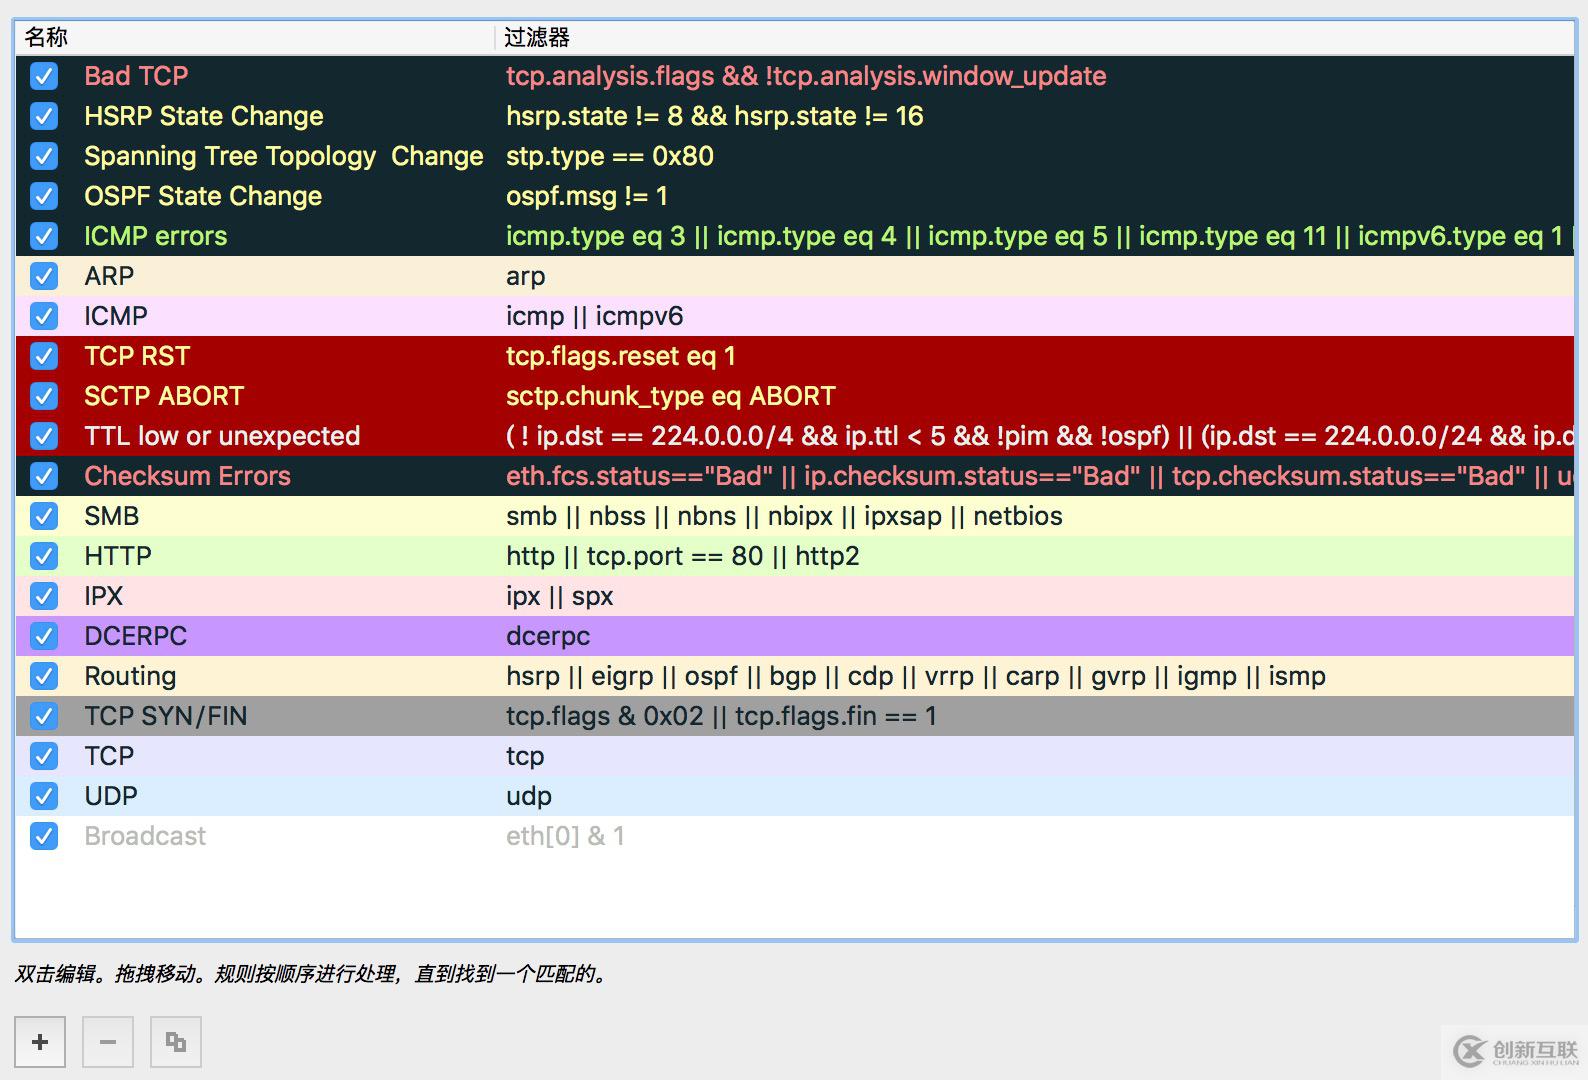Uncheck the TCP SYN/FIN rule
This screenshot has width=1588, height=1080.
click(44, 716)
